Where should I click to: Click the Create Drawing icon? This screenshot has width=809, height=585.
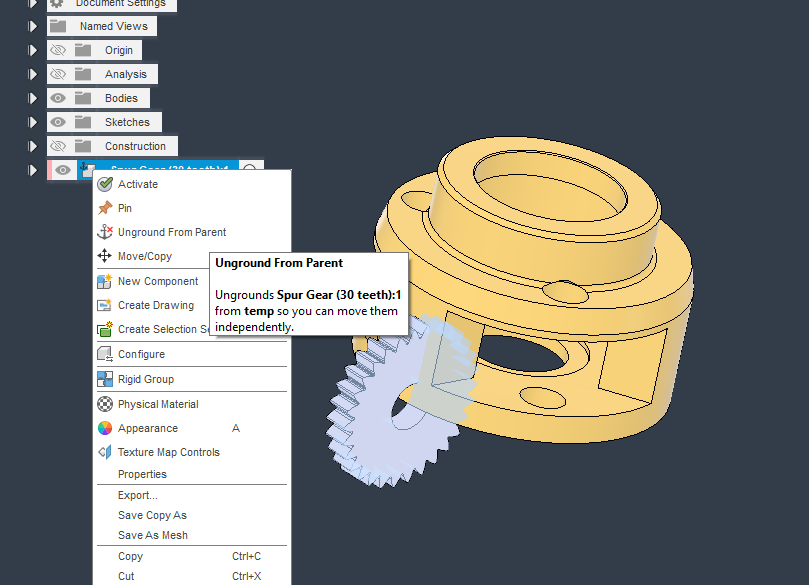tap(105, 305)
